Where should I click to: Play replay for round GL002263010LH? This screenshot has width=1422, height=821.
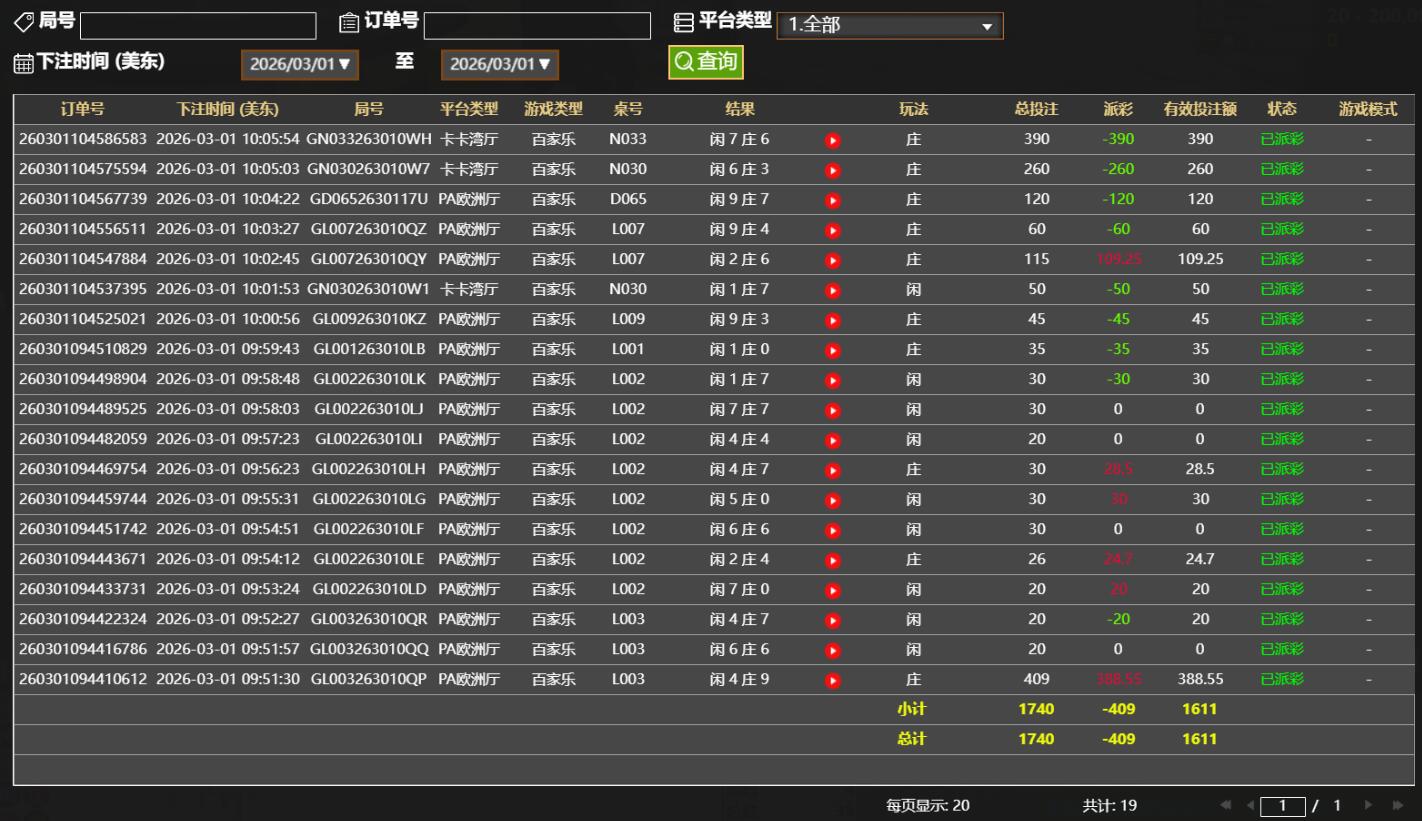coord(833,470)
